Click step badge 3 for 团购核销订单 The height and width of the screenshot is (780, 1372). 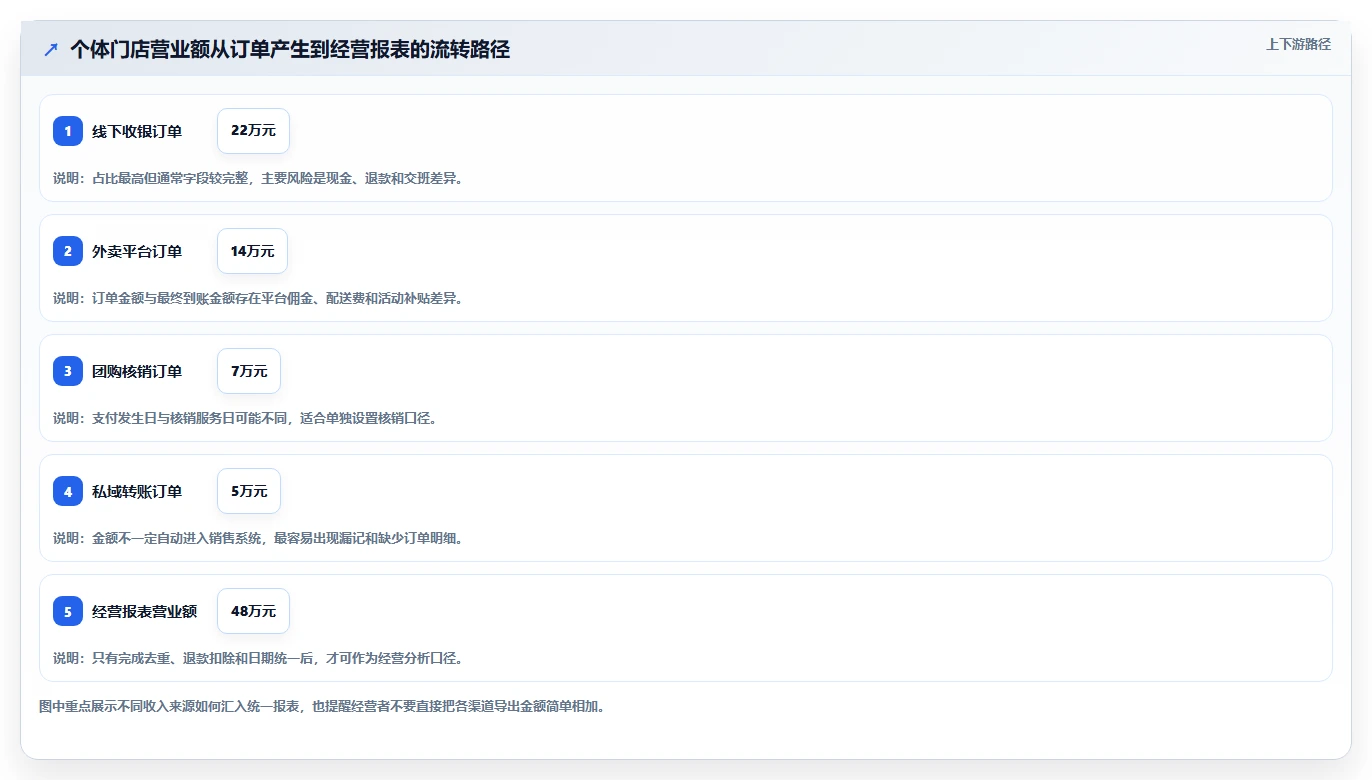[x=68, y=371]
